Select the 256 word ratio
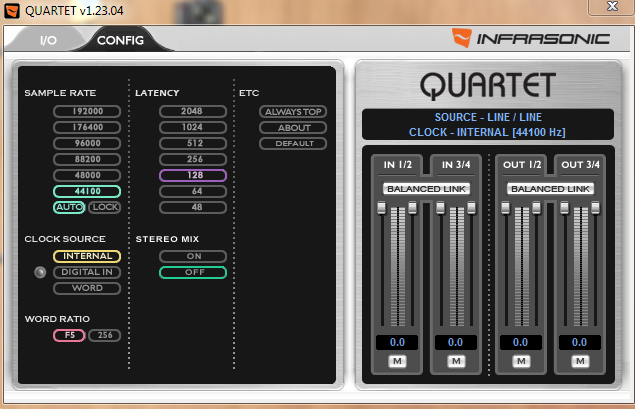 pyautogui.click(x=104, y=335)
